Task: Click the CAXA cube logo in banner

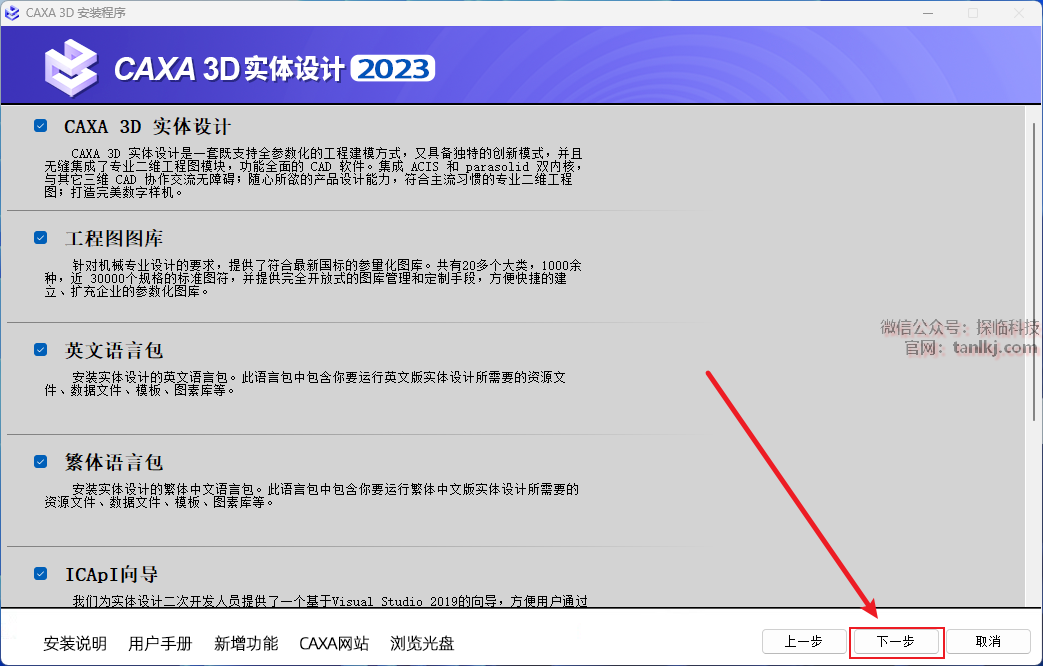Action: click(x=71, y=67)
